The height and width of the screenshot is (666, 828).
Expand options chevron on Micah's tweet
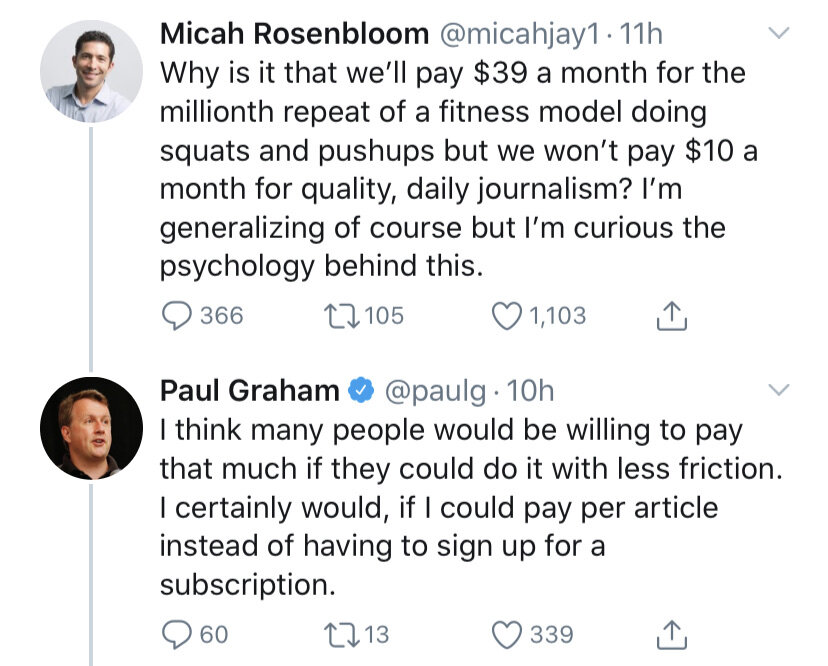(x=778, y=34)
